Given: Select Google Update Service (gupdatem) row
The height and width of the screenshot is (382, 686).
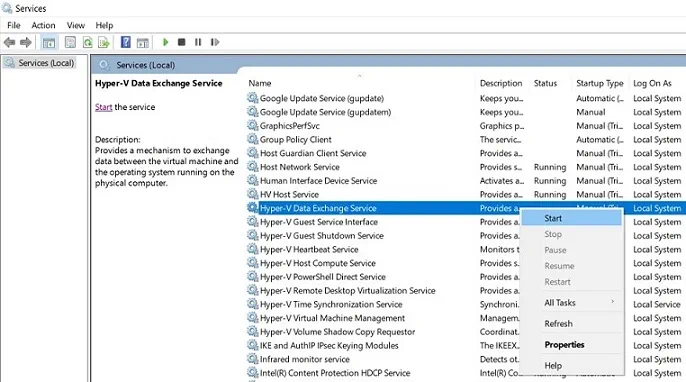Looking at the screenshot, I should (x=465, y=112).
